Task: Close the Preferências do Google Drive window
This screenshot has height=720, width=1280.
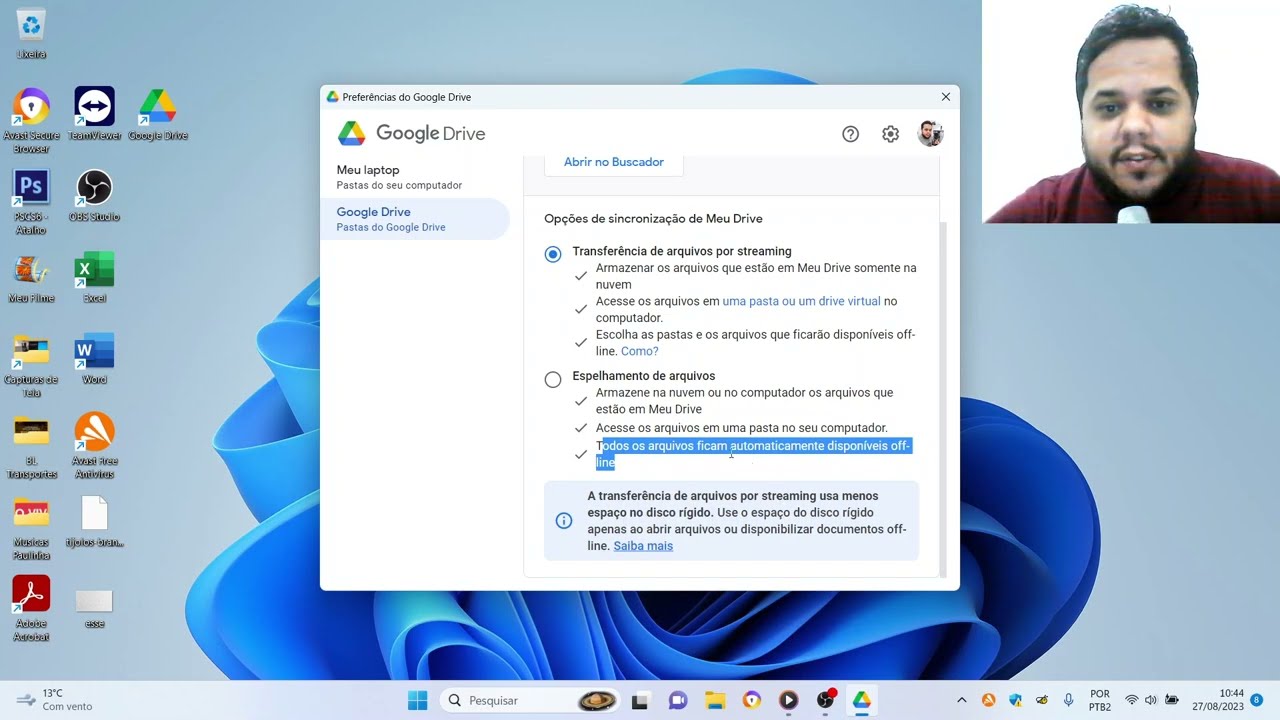Action: point(945,97)
